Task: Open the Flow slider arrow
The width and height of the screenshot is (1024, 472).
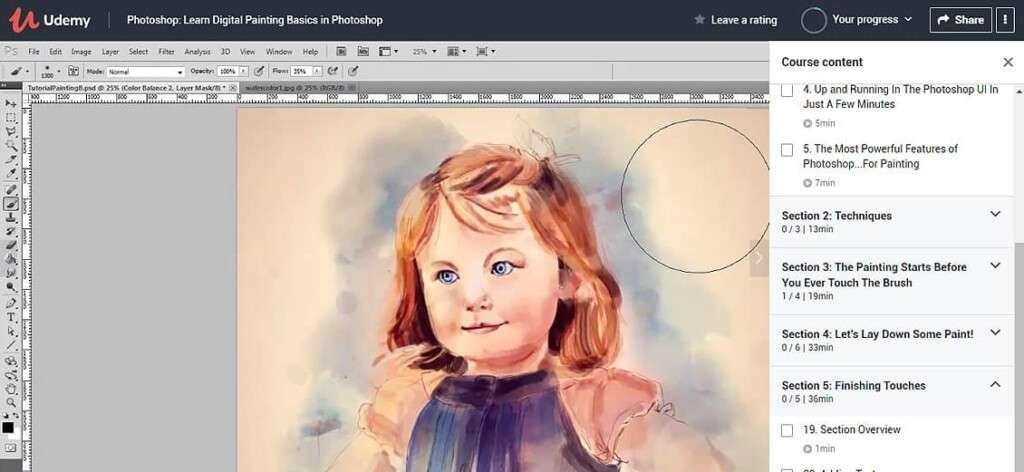Action: click(317, 71)
